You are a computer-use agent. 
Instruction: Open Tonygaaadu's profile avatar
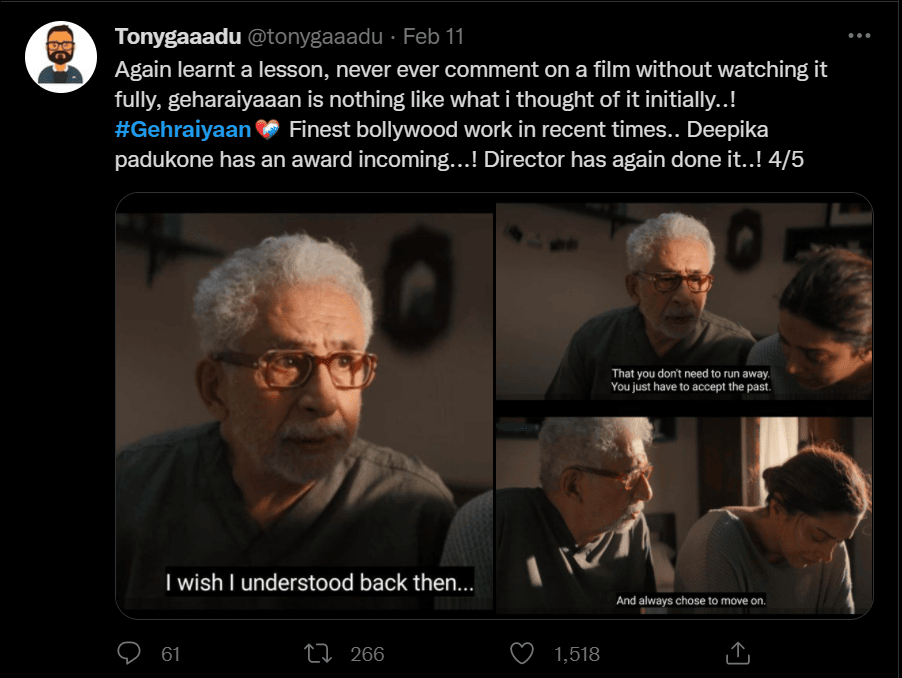[60, 57]
